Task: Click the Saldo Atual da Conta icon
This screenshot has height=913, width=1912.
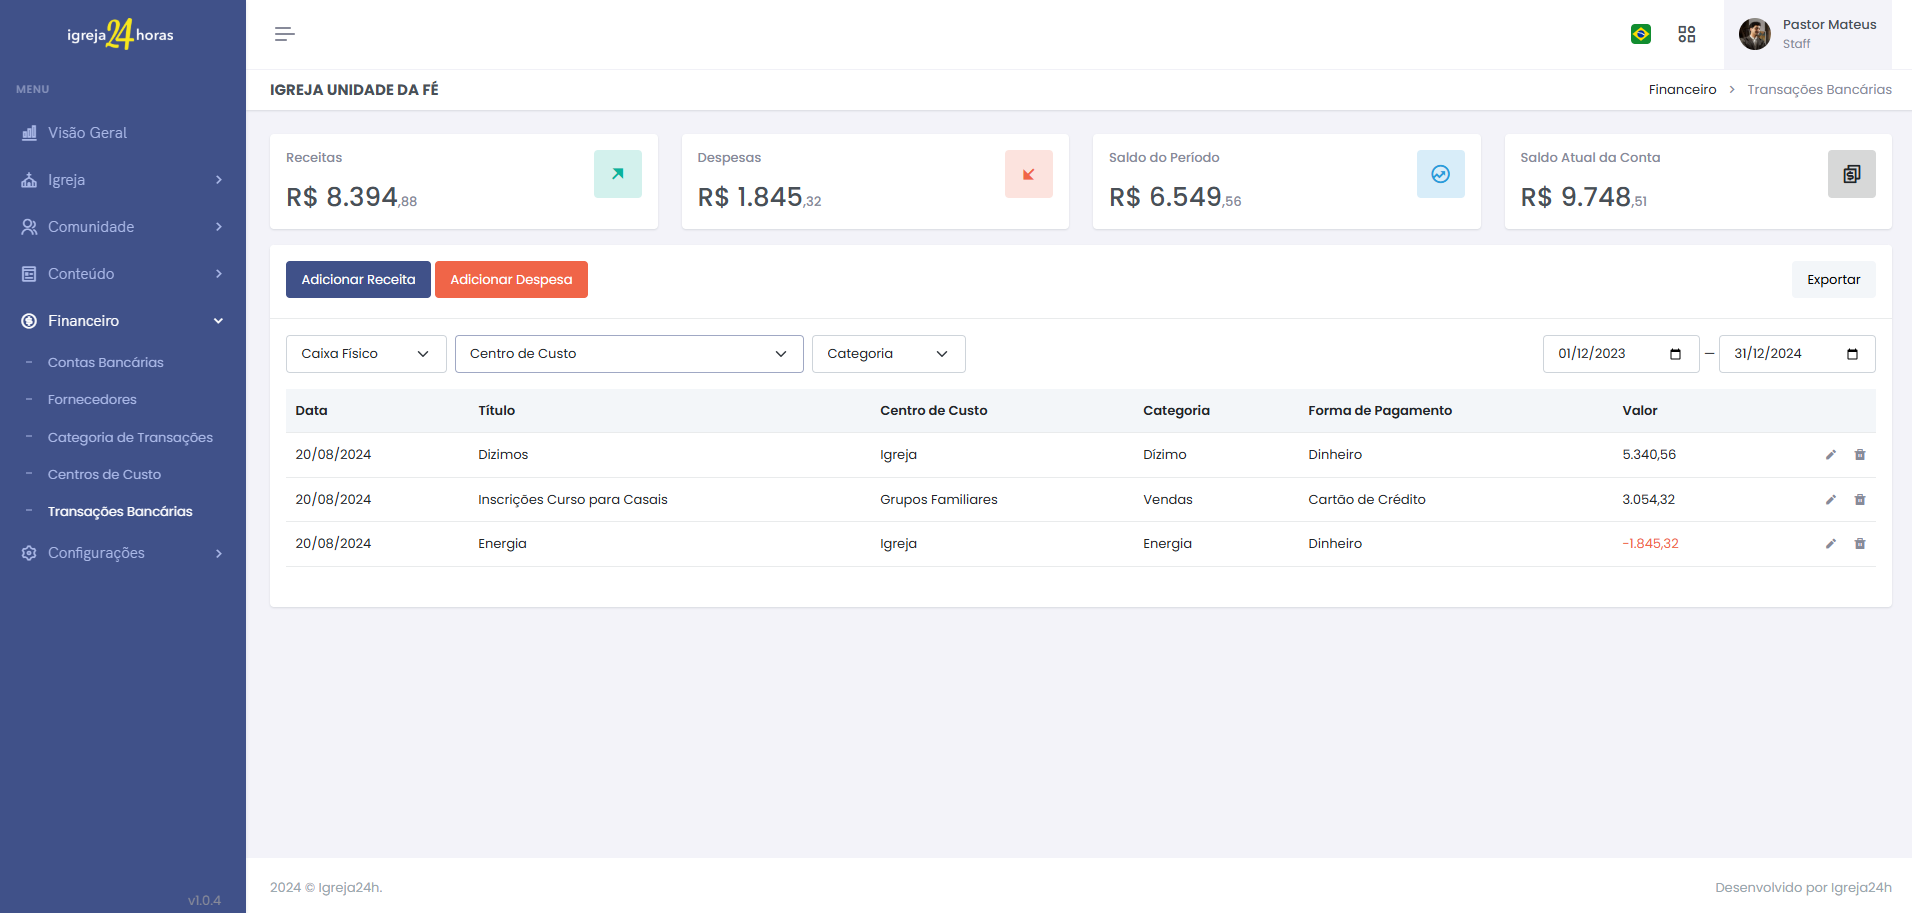Action: click(x=1851, y=174)
